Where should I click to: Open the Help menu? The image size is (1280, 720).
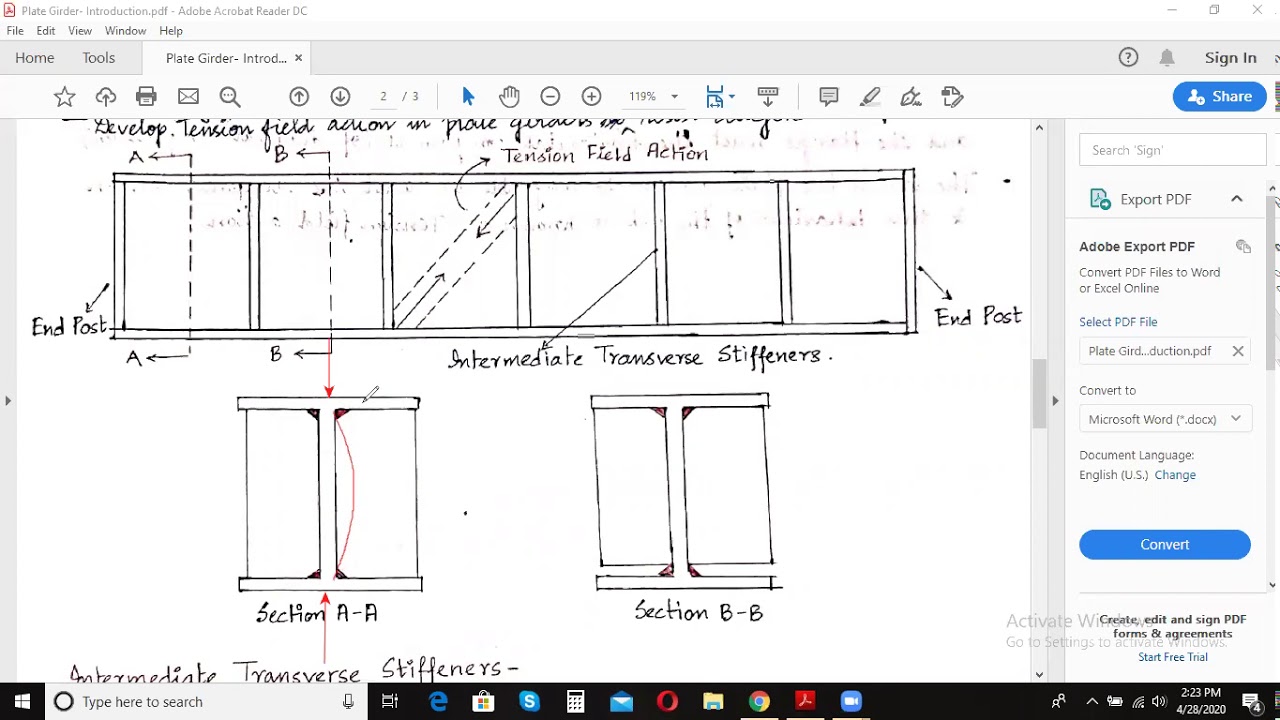pyautogui.click(x=171, y=31)
